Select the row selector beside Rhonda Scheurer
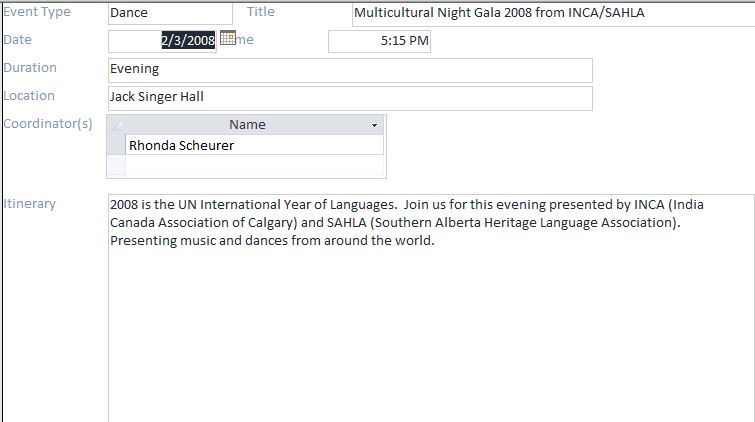The height and width of the screenshot is (422, 755). [x=117, y=145]
